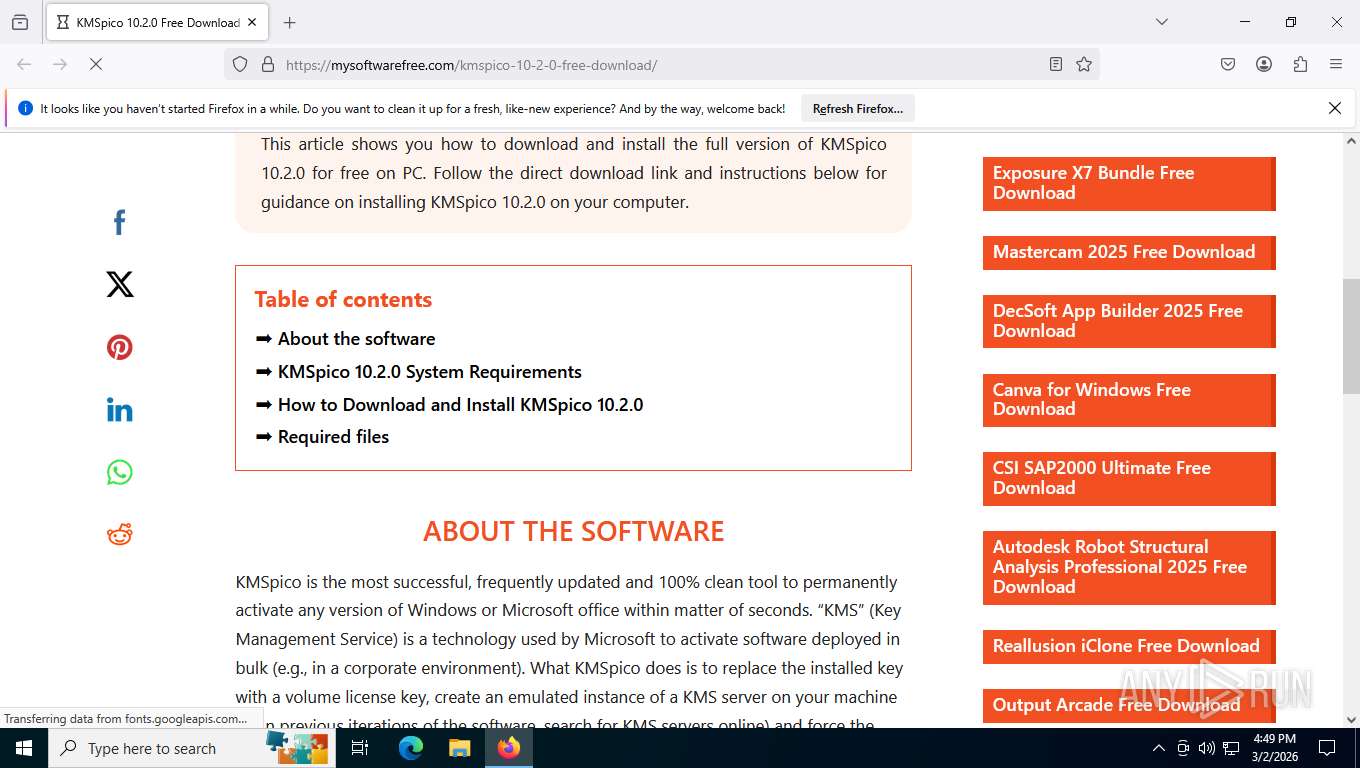Open taskbar clock showing 4:49 PM
The image size is (1360, 768).
pyautogui.click(x=1274, y=748)
